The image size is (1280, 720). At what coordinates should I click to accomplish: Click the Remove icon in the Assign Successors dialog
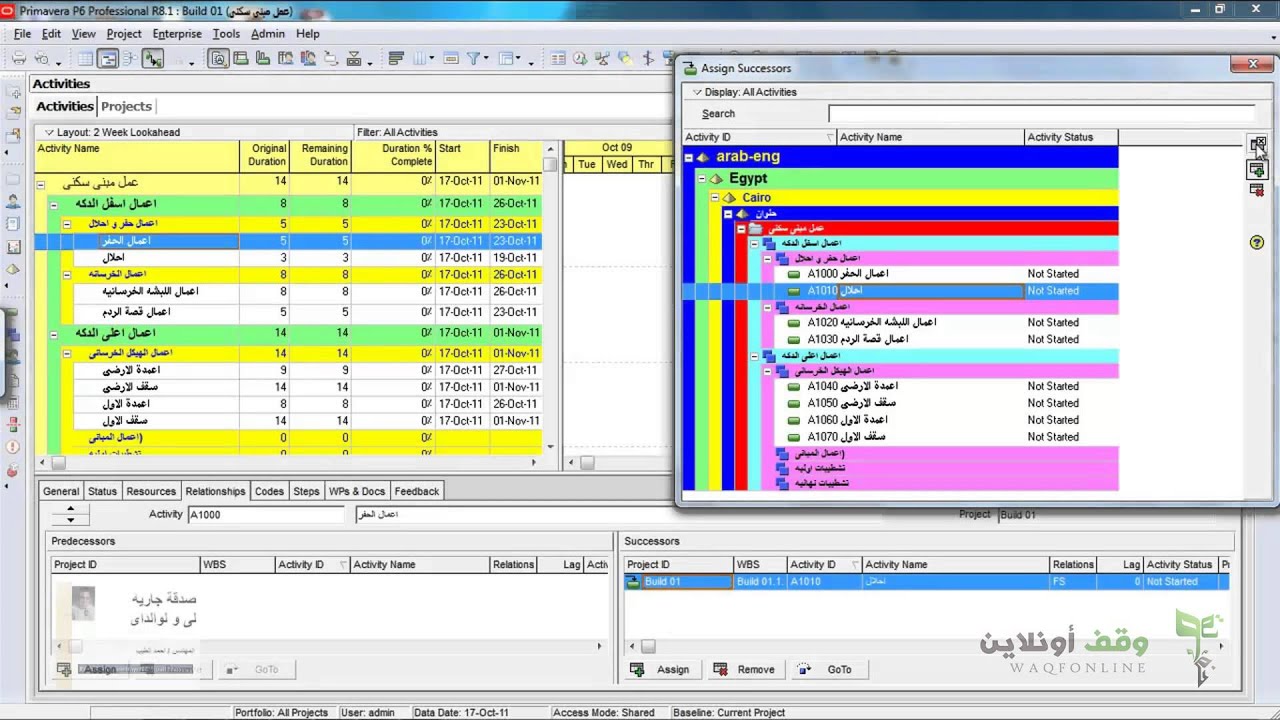pyautogui.click(x=1257, y=190)
